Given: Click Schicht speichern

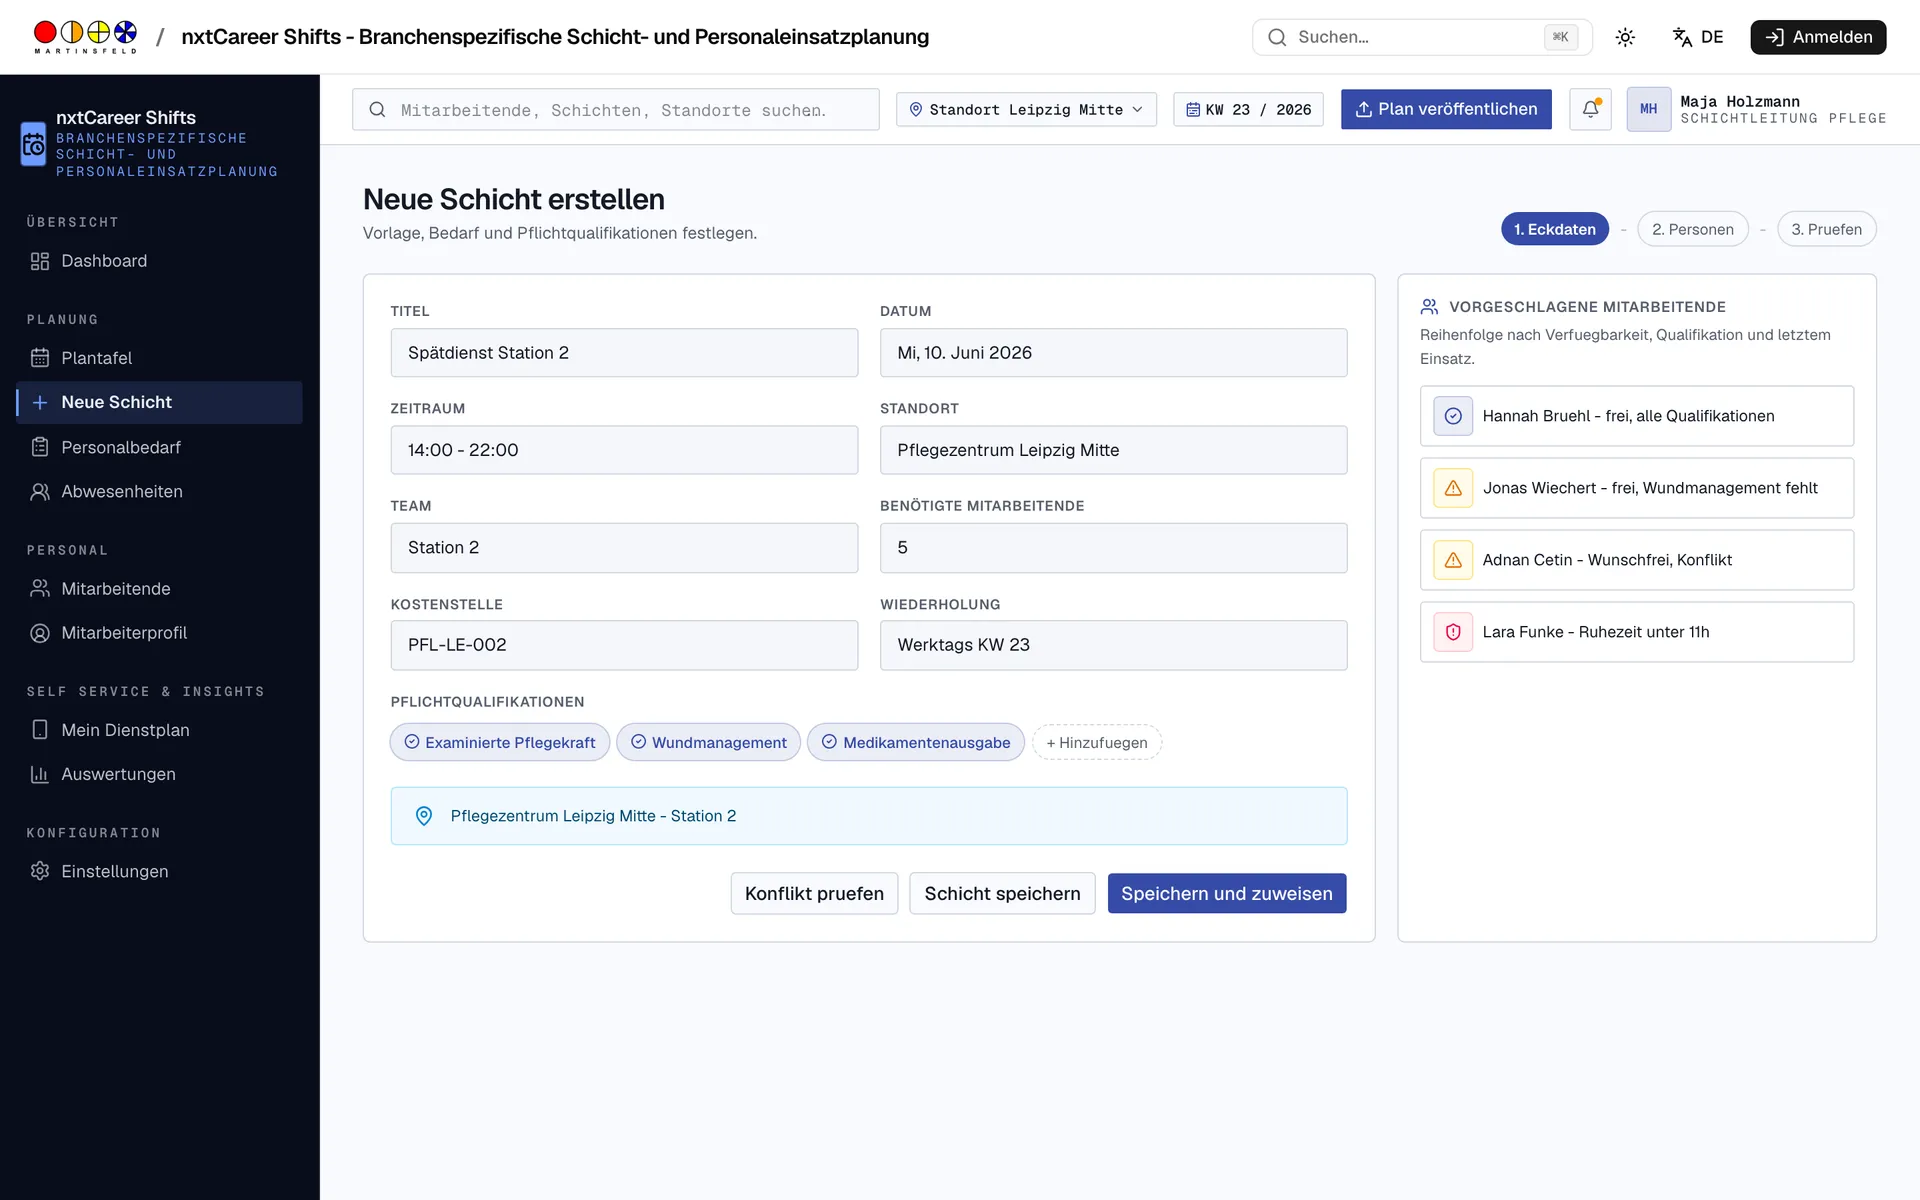Looking at the screenshot, I should 1002,893.
